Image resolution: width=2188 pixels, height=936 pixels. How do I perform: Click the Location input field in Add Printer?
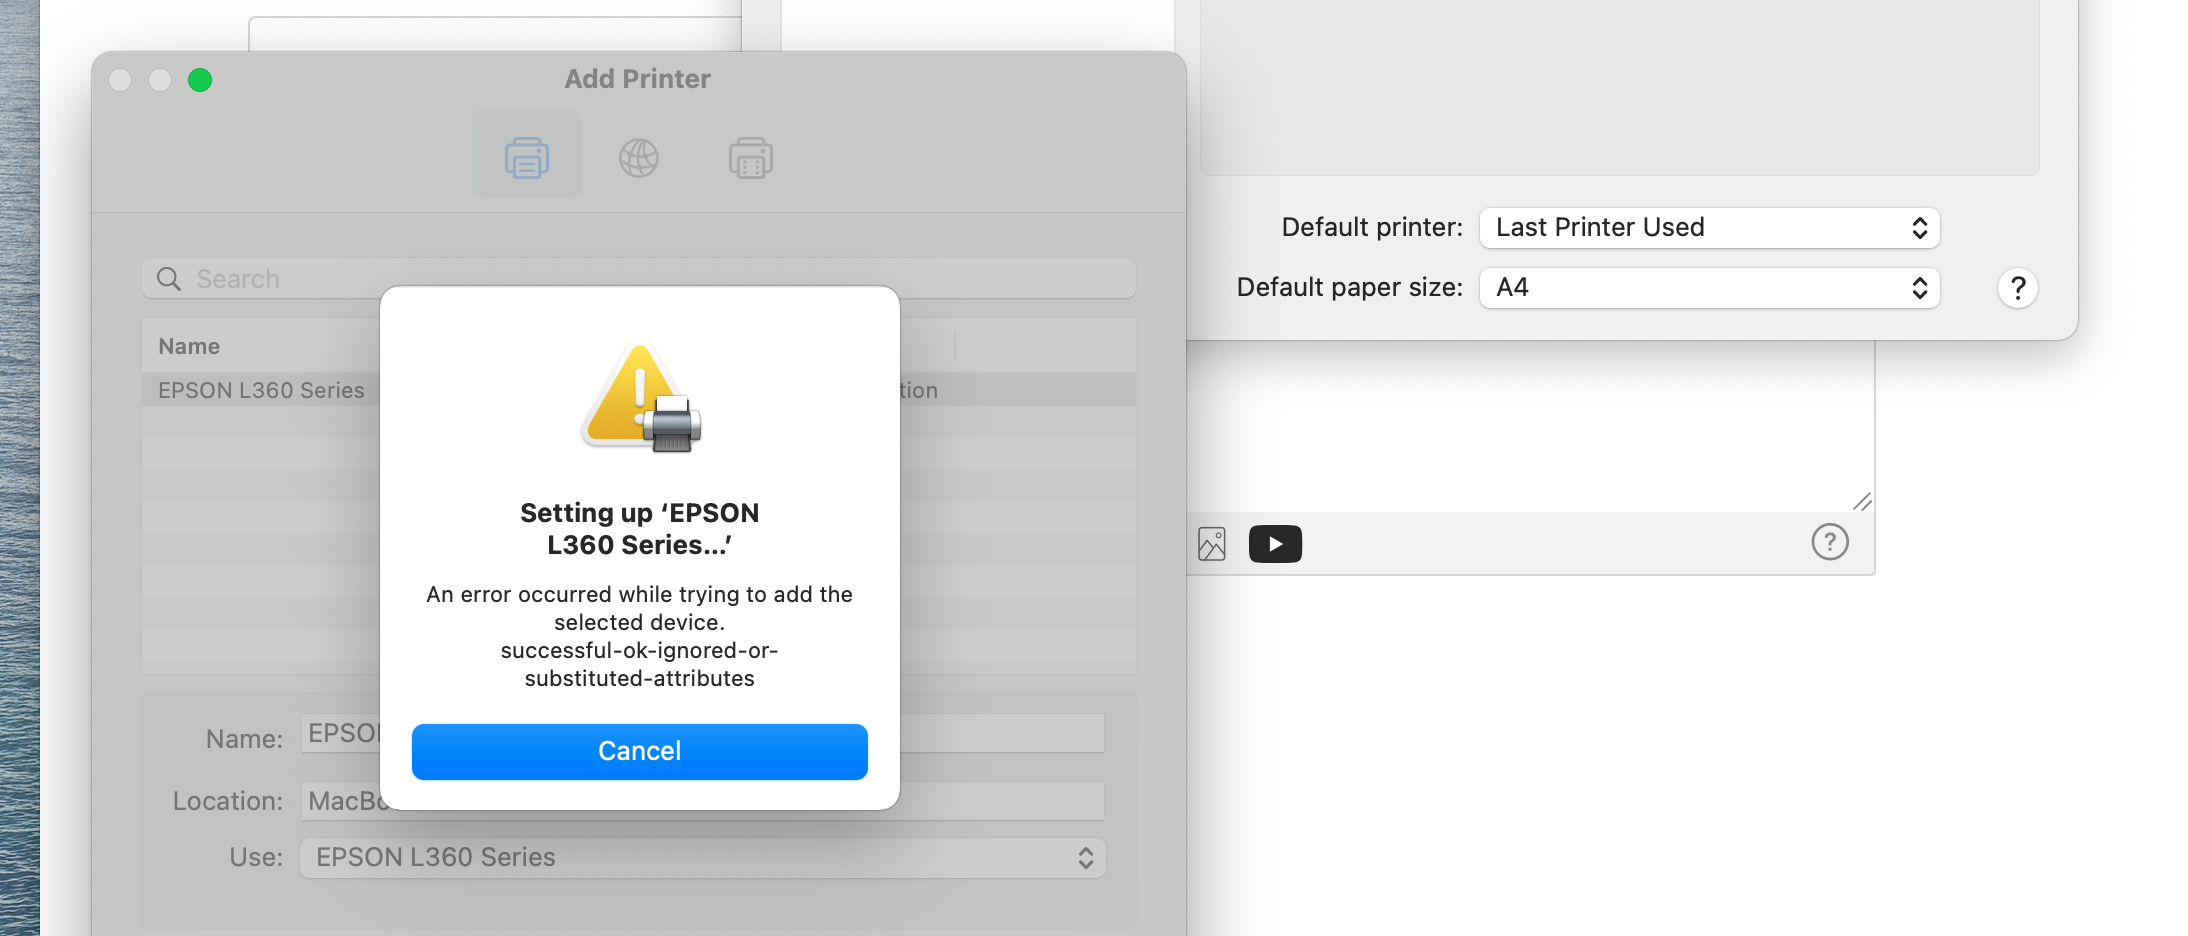click(703, 801)
